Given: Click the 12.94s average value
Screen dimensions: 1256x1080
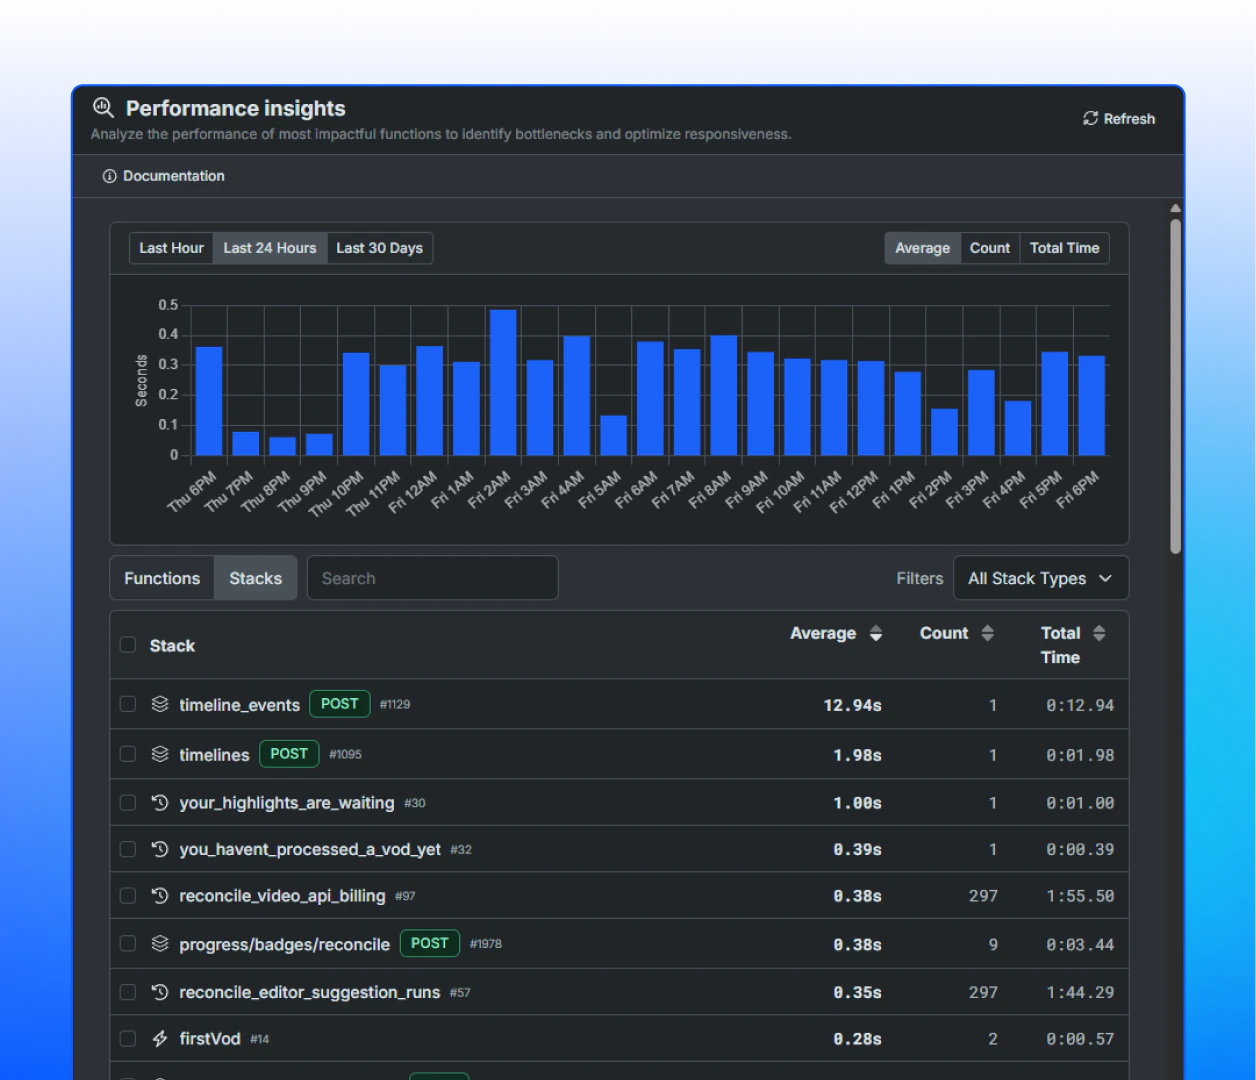Looking at the screenshot, I should tap(852, 705).
